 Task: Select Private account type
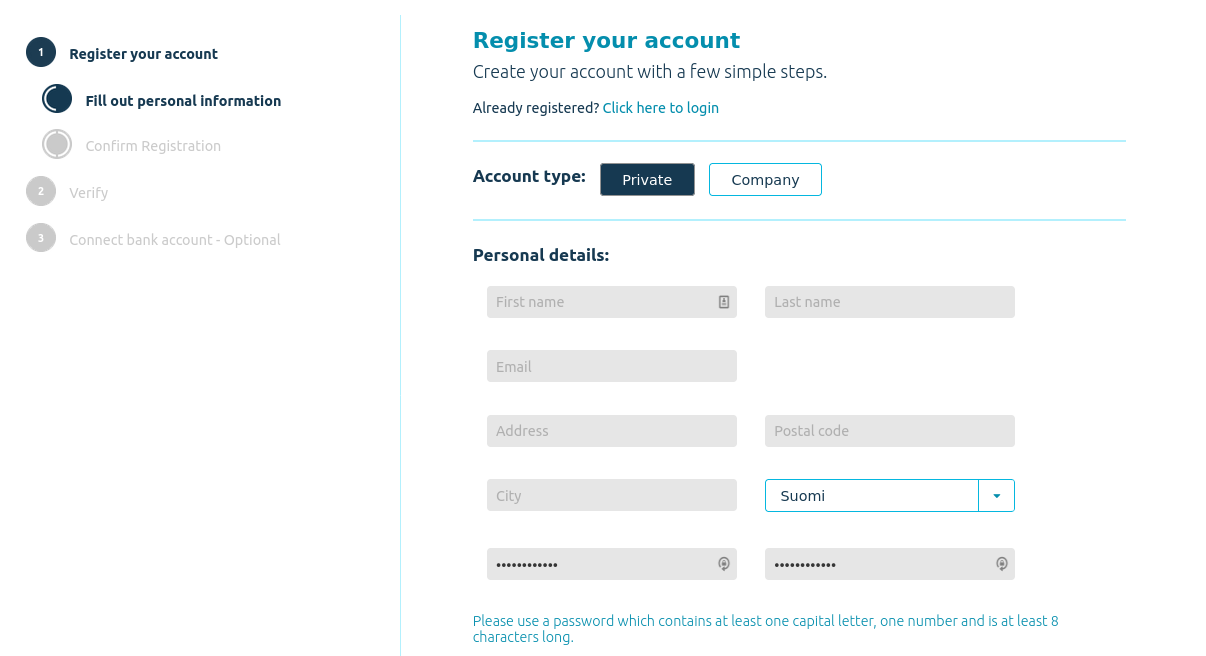point(647,180)
